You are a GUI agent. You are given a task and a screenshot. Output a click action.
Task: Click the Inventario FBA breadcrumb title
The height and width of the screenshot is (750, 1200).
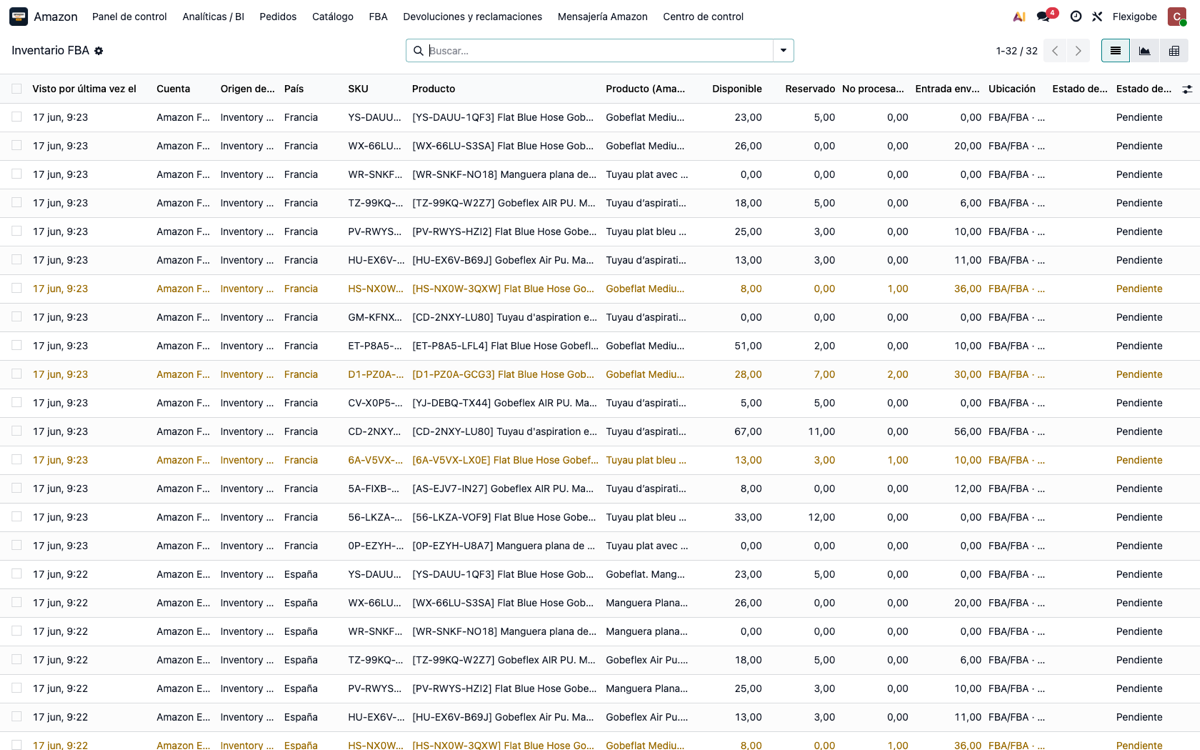coord(50,51)
